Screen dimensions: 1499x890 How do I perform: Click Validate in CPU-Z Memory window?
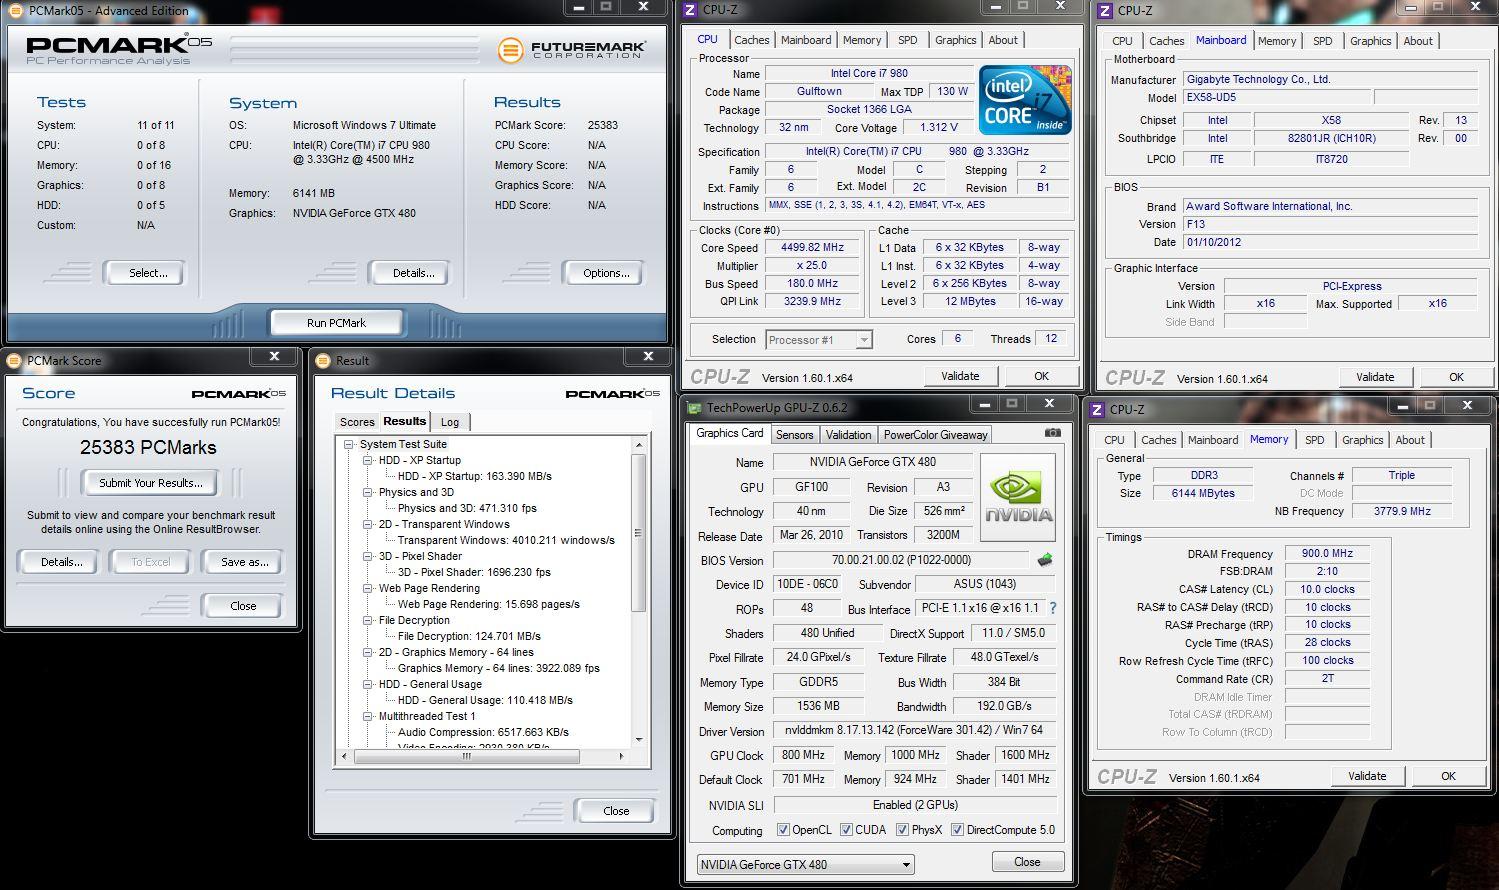point(1367,776)
